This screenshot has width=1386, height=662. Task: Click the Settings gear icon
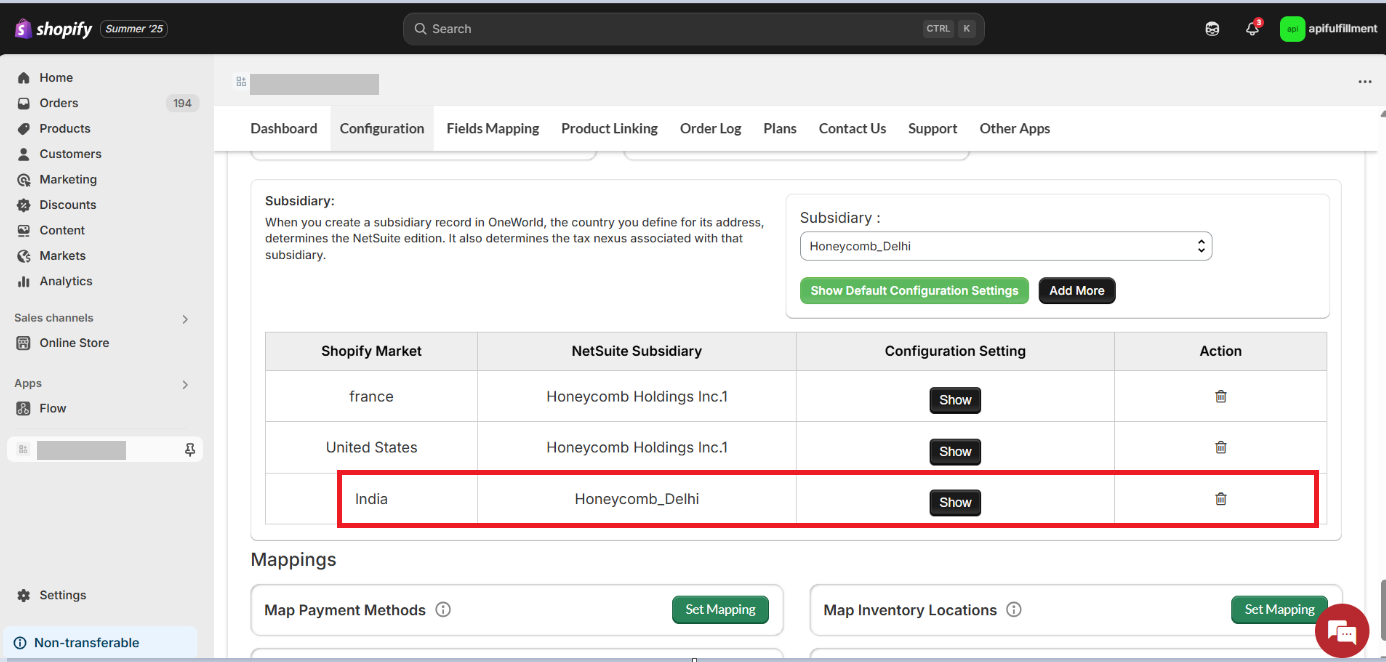[x=24, y=595]
